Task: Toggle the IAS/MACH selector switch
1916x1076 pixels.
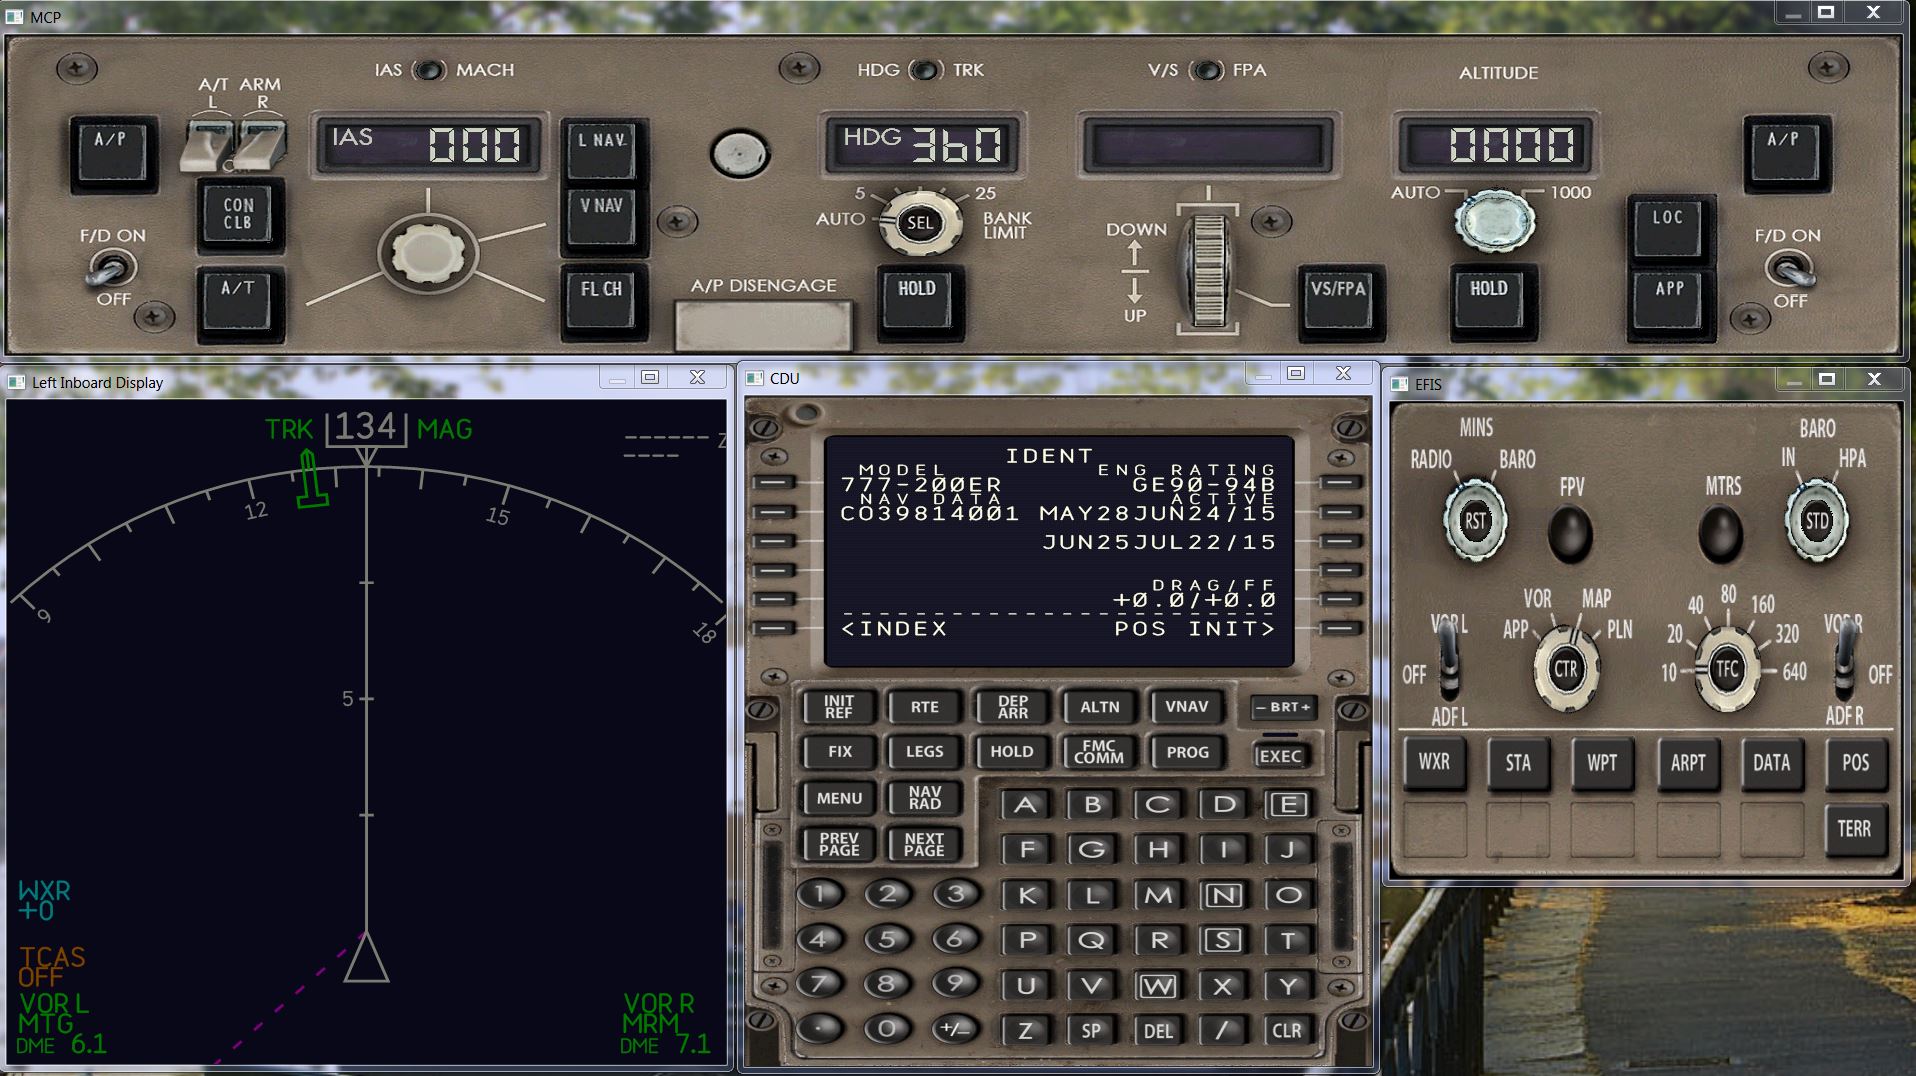Action: click(x=429, y=70)
